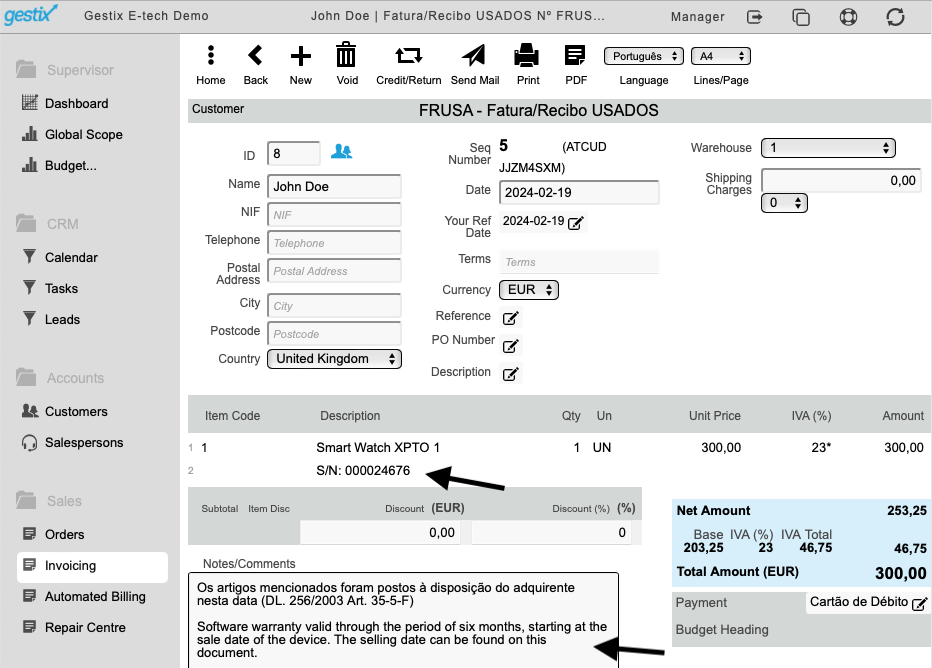Edit the Cartão de Débito payment method
This screenshot has width=932, height=668.
(919, 604)
